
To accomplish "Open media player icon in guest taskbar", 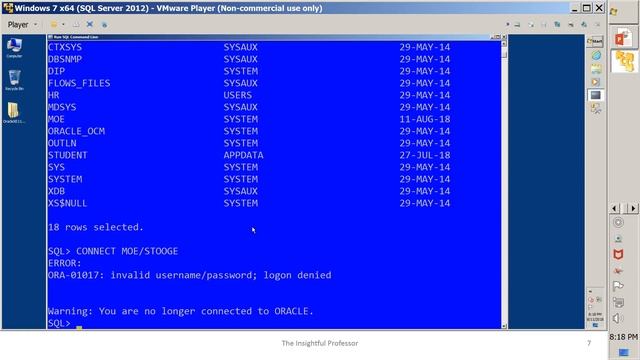I will [x=596, y=82].
